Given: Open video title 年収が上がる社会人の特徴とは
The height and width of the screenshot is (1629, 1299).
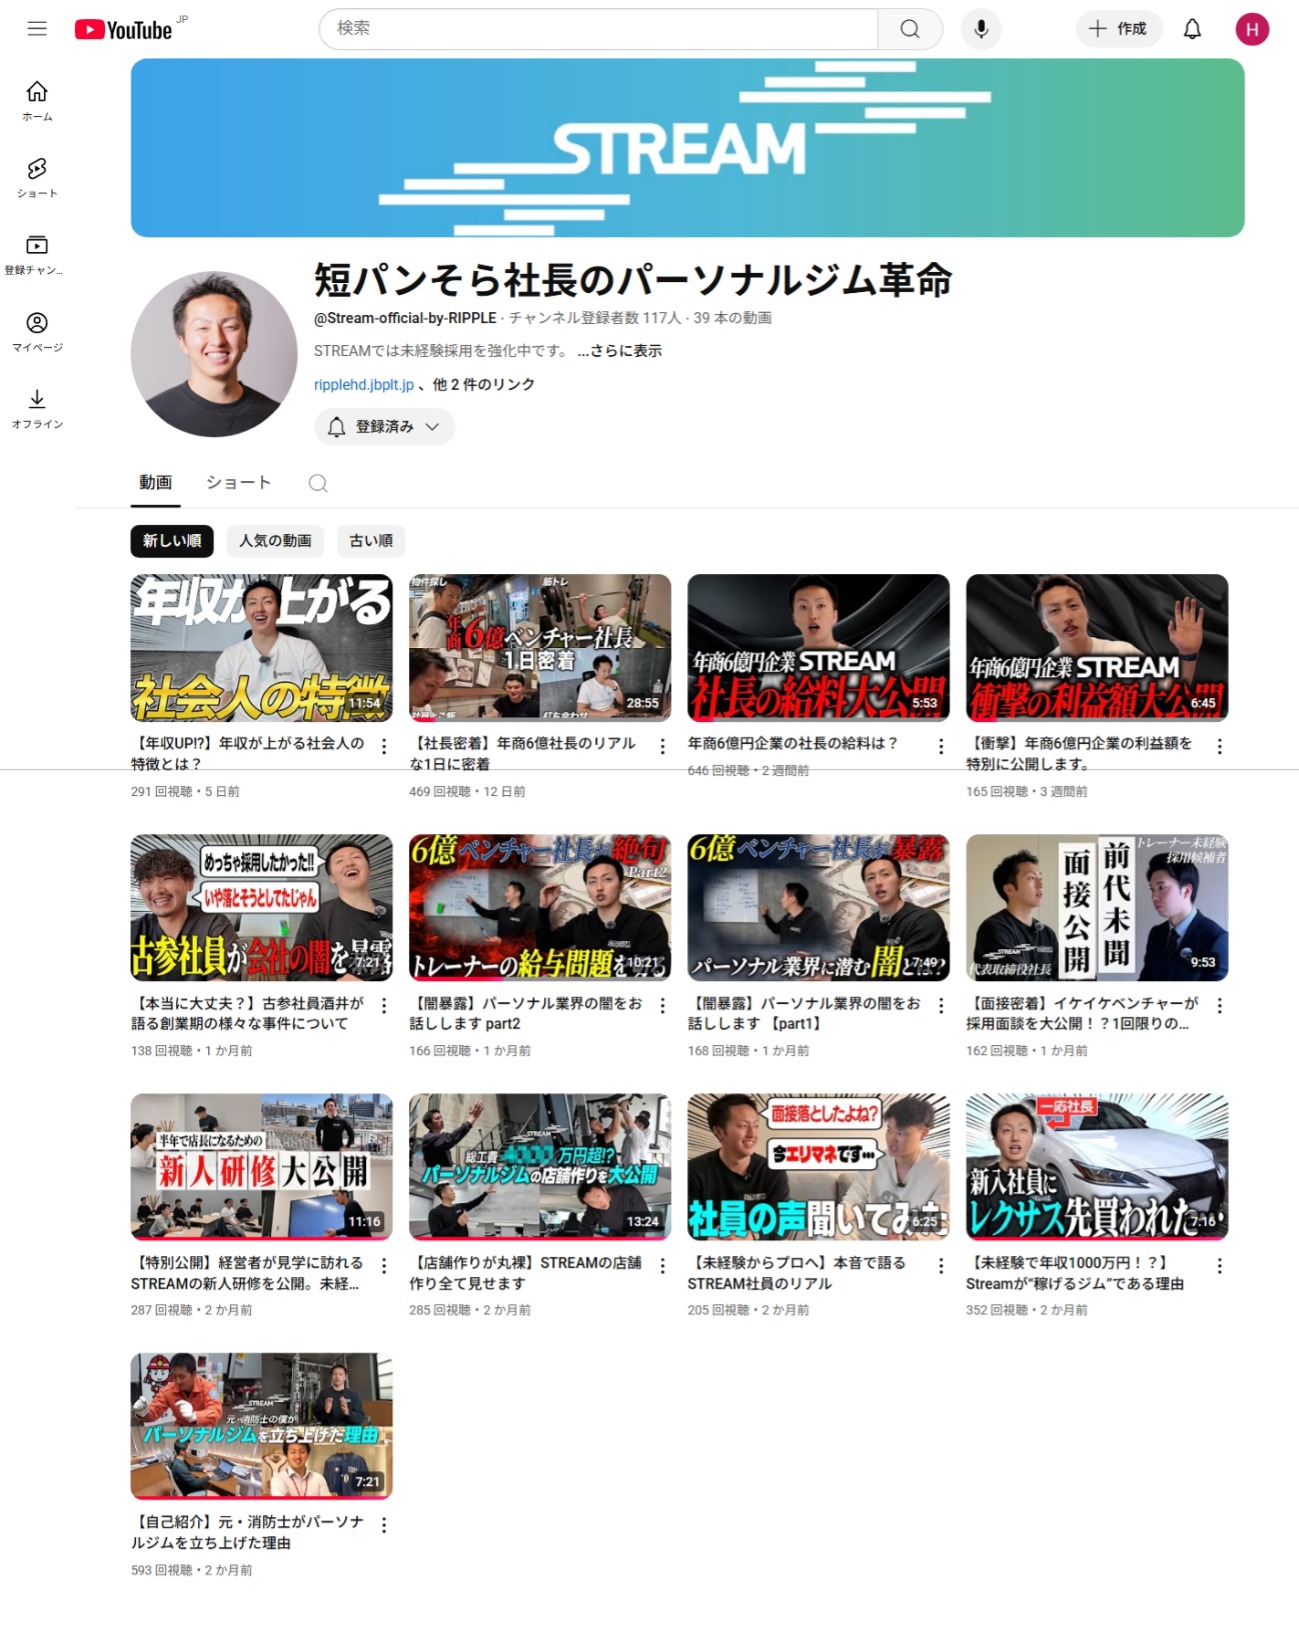Looking at the screenshot, I should tap(248, 754).
